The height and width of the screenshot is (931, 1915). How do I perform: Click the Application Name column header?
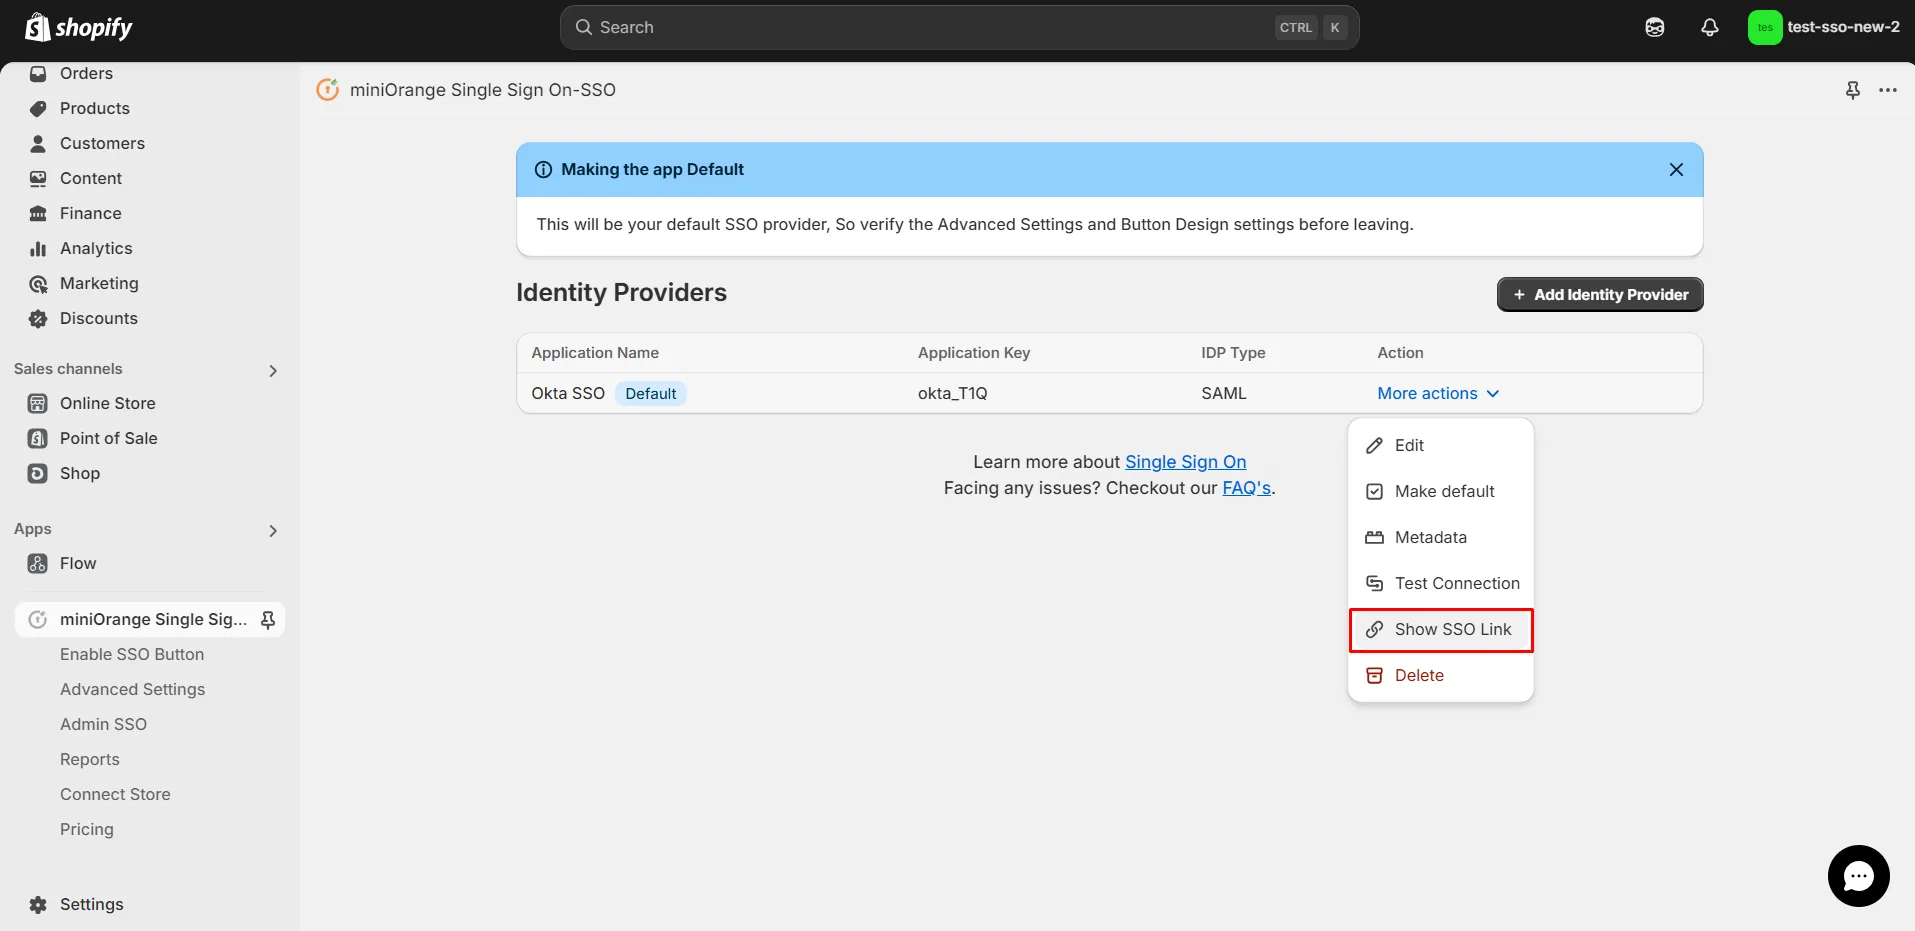click(x=595, y=353)
